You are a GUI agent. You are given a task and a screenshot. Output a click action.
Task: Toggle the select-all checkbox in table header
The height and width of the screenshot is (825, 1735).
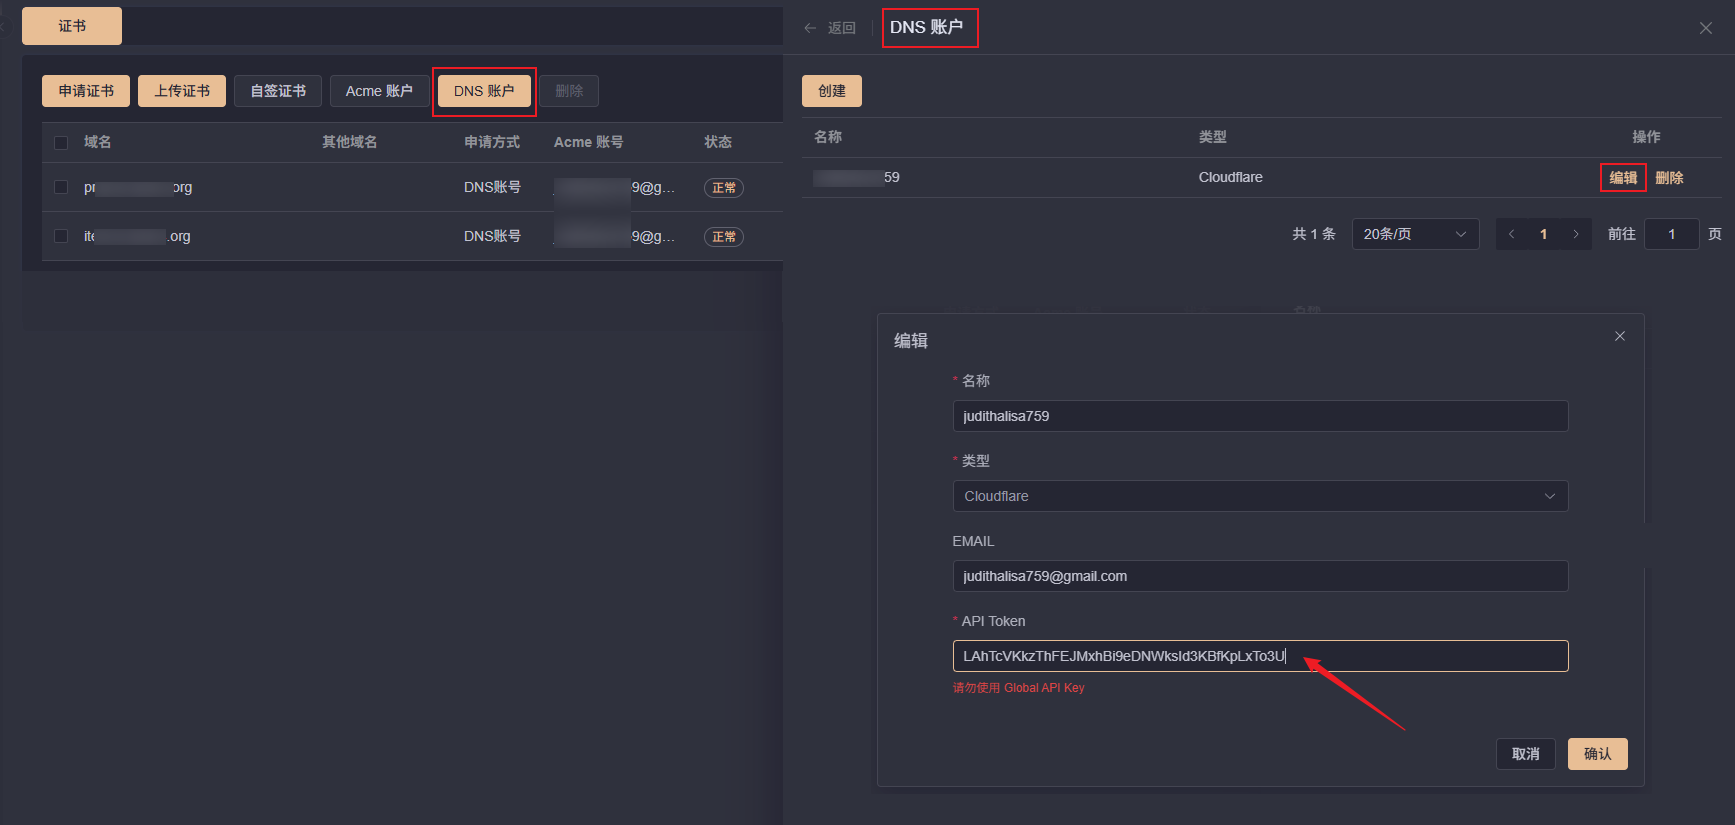click(61, 142)
